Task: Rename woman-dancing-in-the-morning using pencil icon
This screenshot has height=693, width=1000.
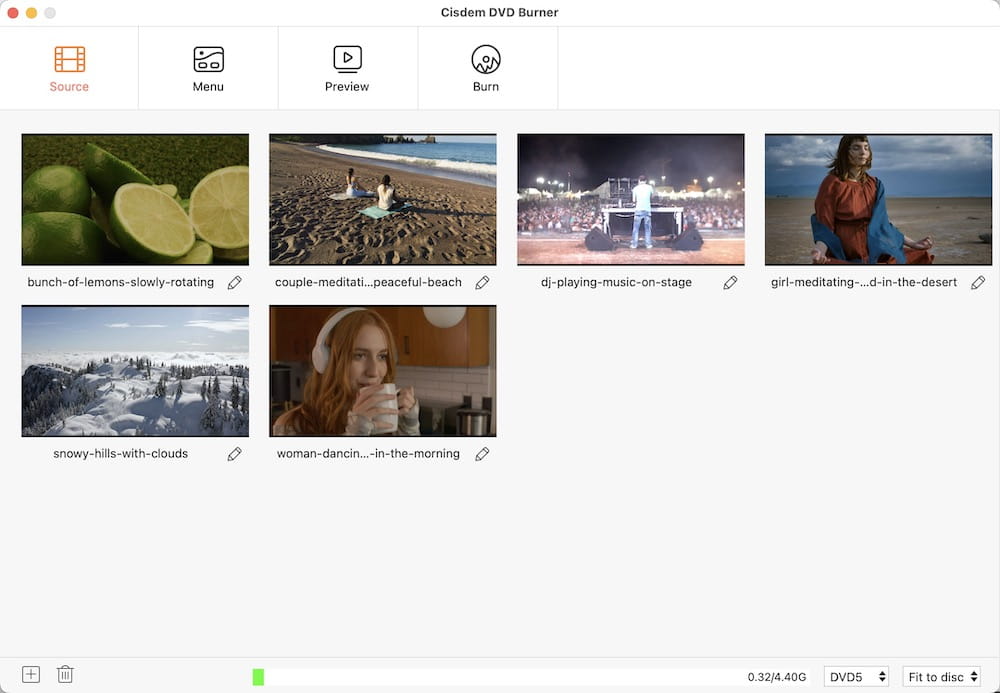Action: click(483, 454)
